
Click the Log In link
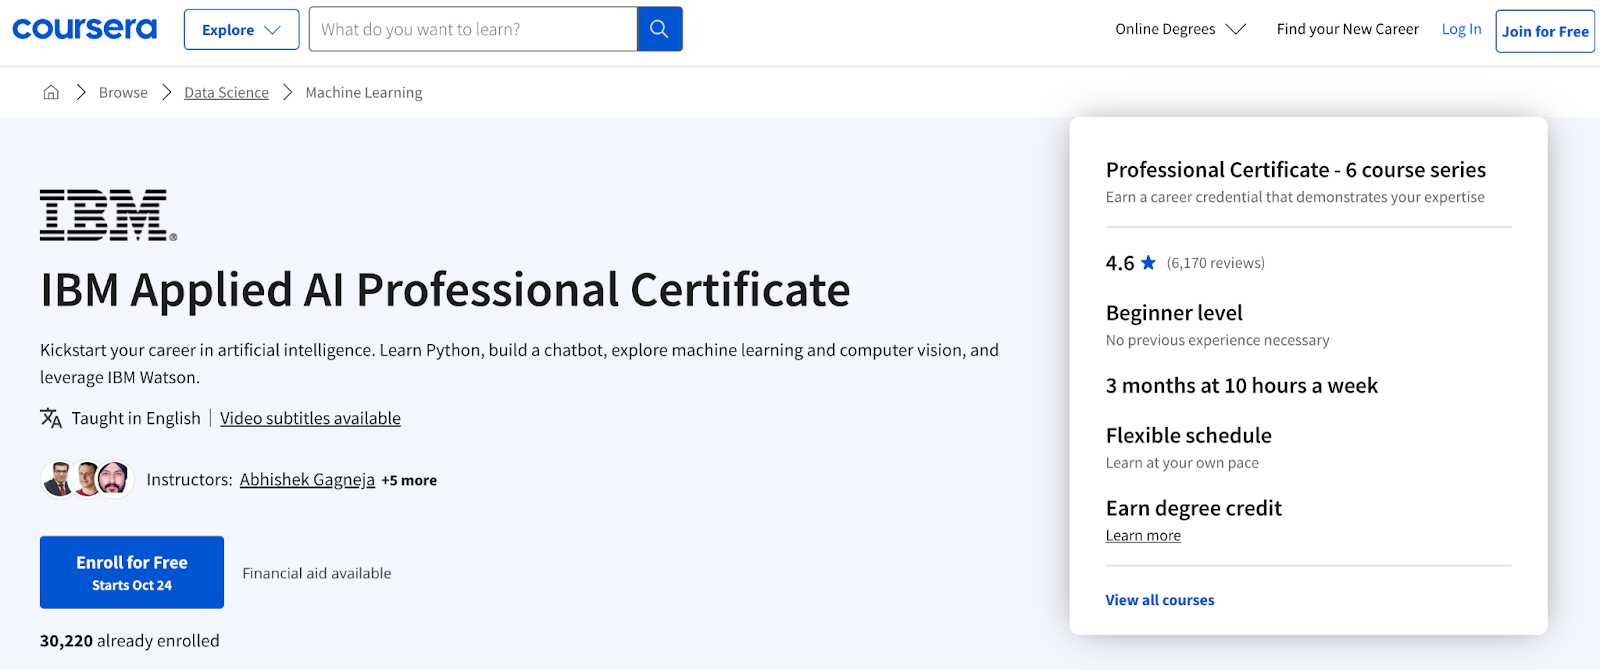click(1461, 29)
